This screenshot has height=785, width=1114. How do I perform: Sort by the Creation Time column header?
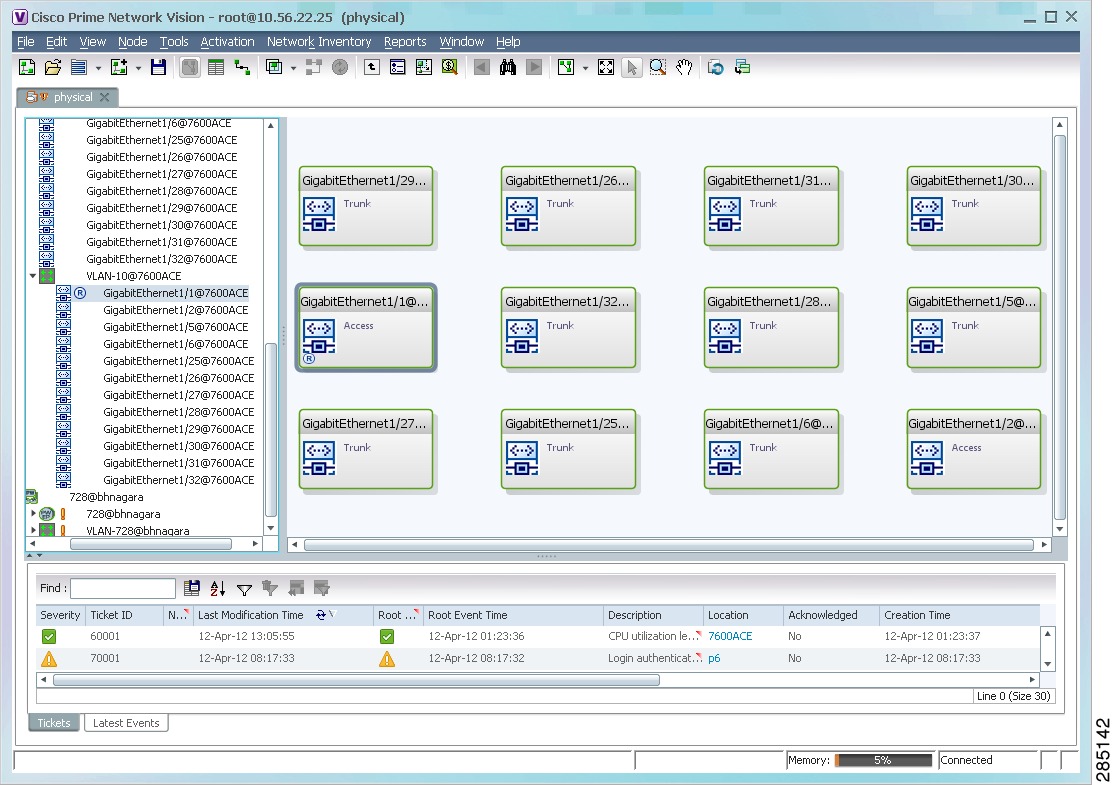pos(959,615)
